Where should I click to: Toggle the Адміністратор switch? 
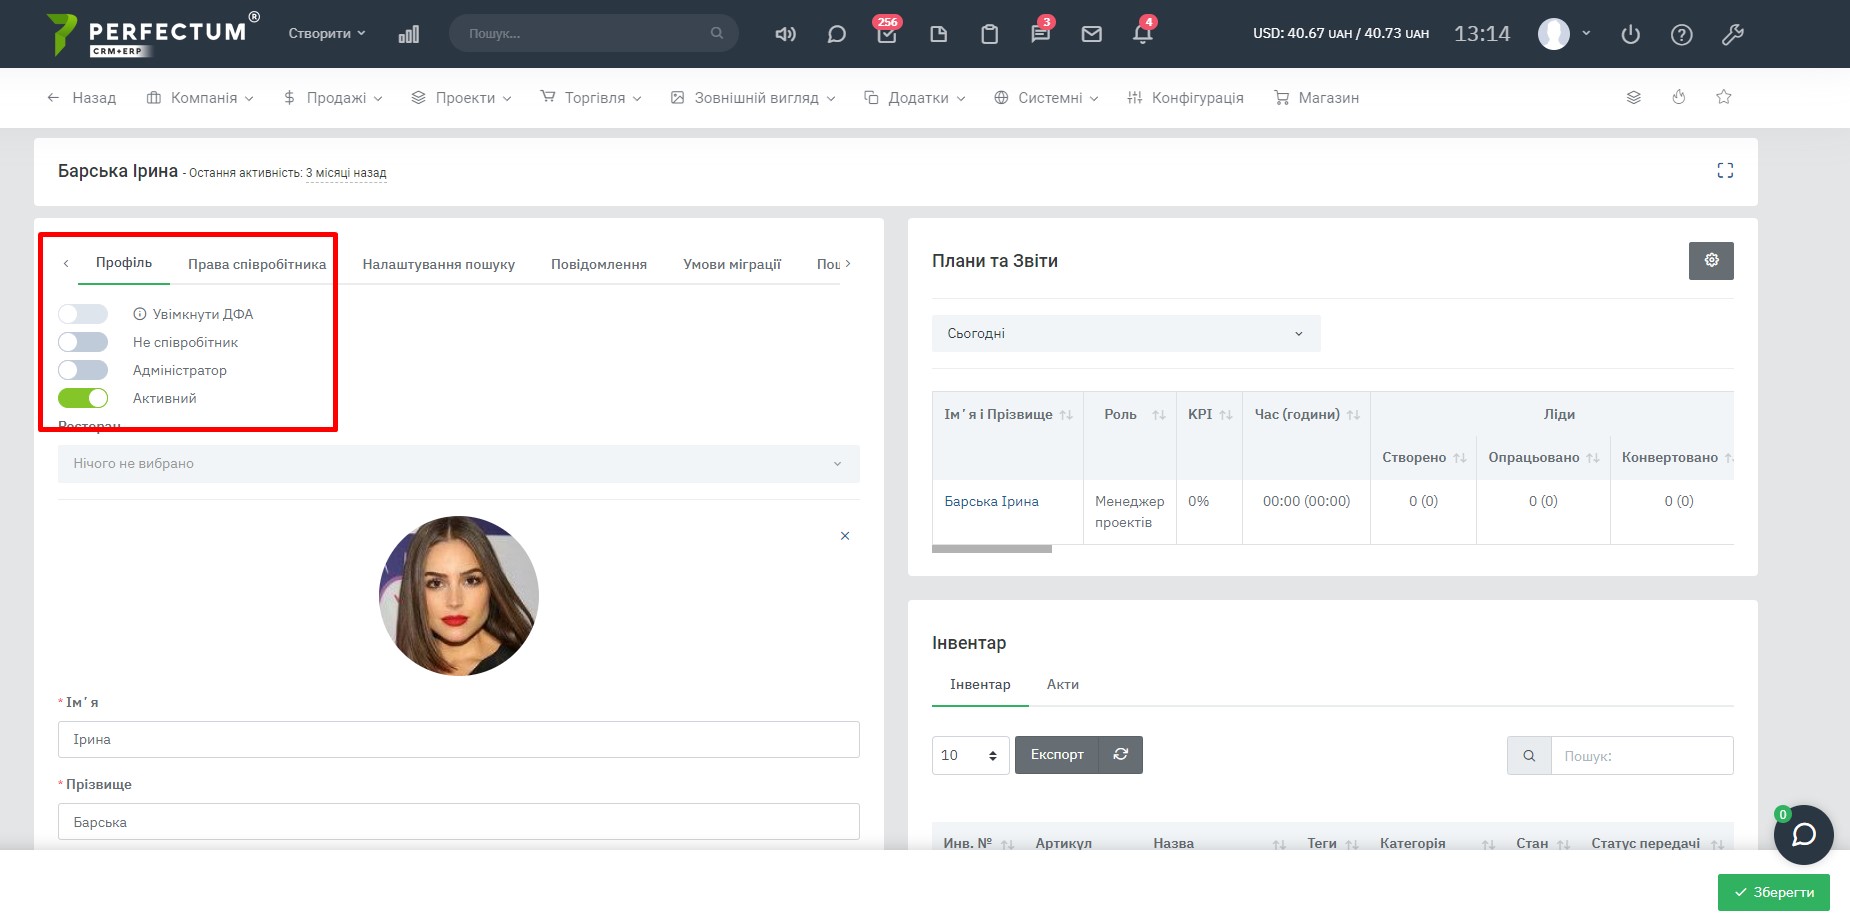pyautogui.click(x=83, y=370)
